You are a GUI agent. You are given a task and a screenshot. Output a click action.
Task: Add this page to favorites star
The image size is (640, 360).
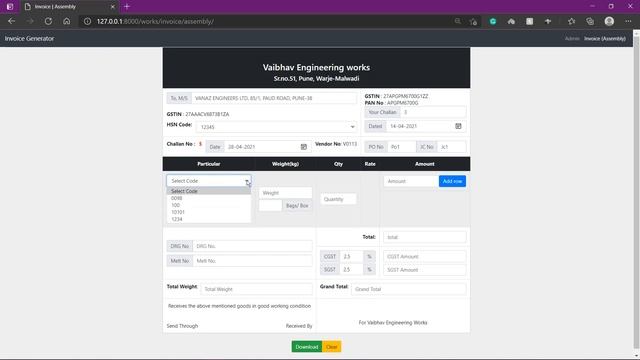click(x=473, y=21)
